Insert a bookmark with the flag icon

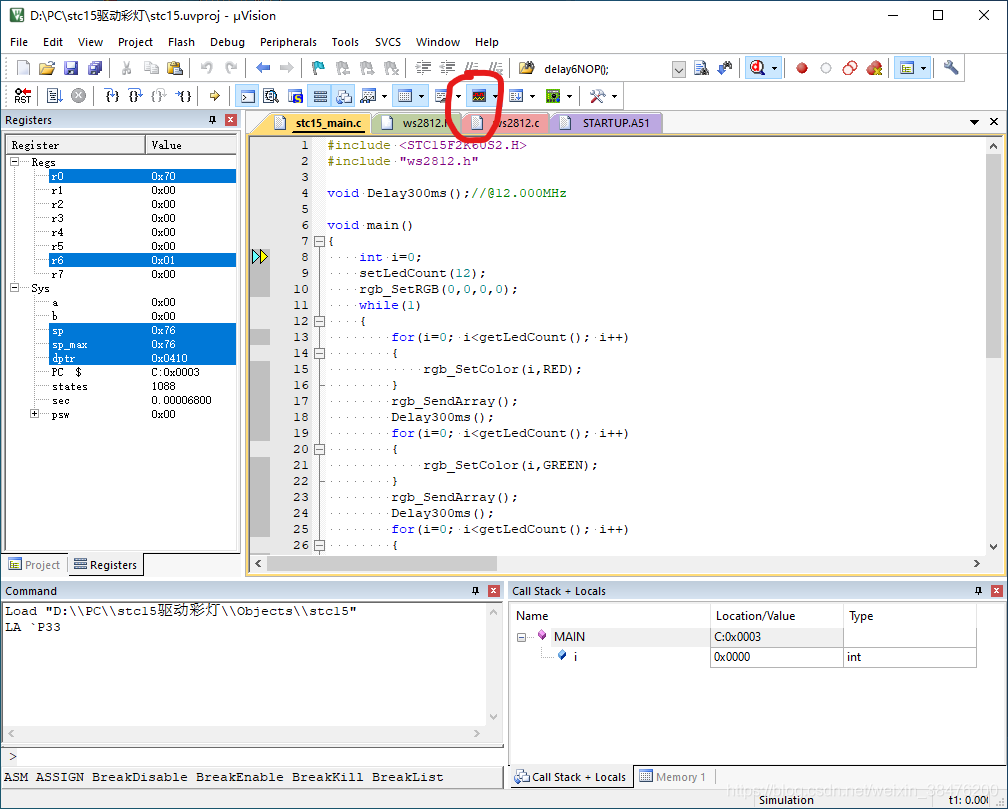point(318,68)
